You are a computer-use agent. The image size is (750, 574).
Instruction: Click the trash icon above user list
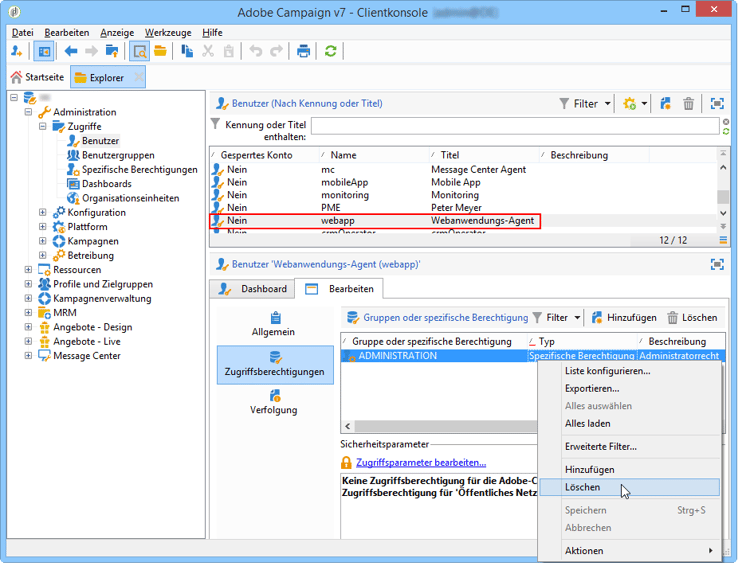tap(688, 103)
